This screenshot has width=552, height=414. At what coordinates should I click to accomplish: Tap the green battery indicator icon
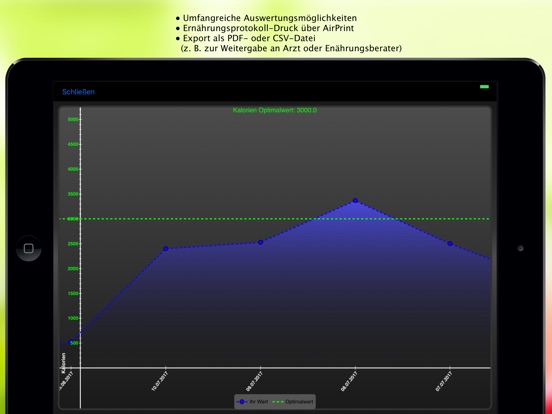(484, 87)
